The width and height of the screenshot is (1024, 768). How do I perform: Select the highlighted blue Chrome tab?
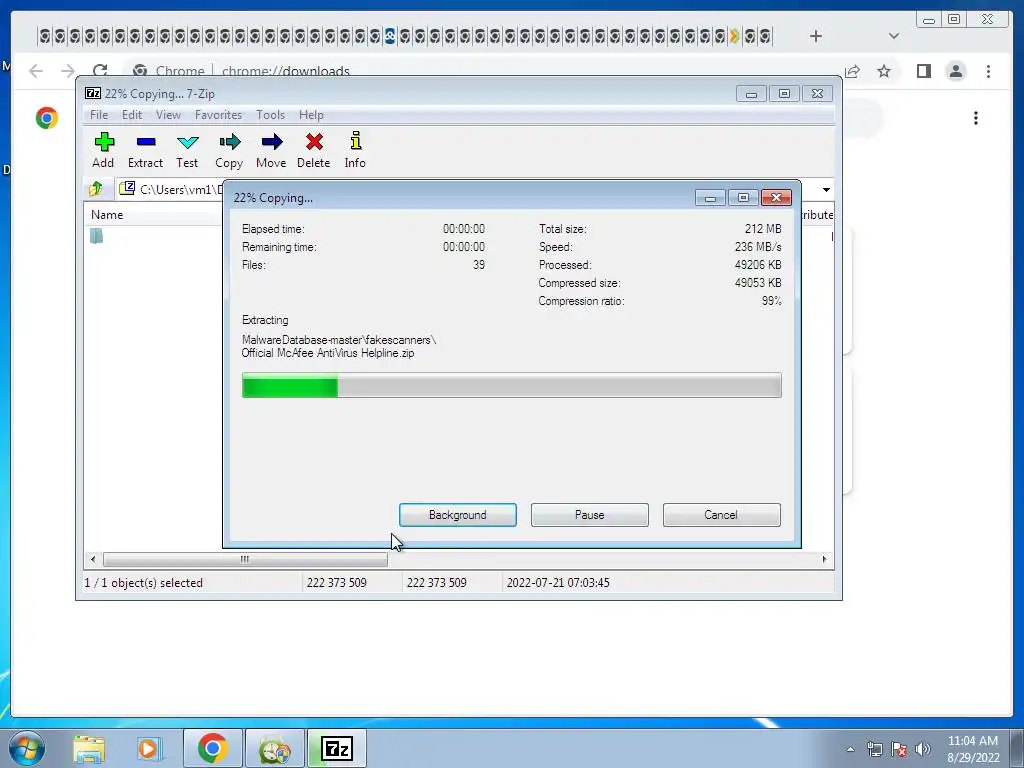(x=390, y=36)
